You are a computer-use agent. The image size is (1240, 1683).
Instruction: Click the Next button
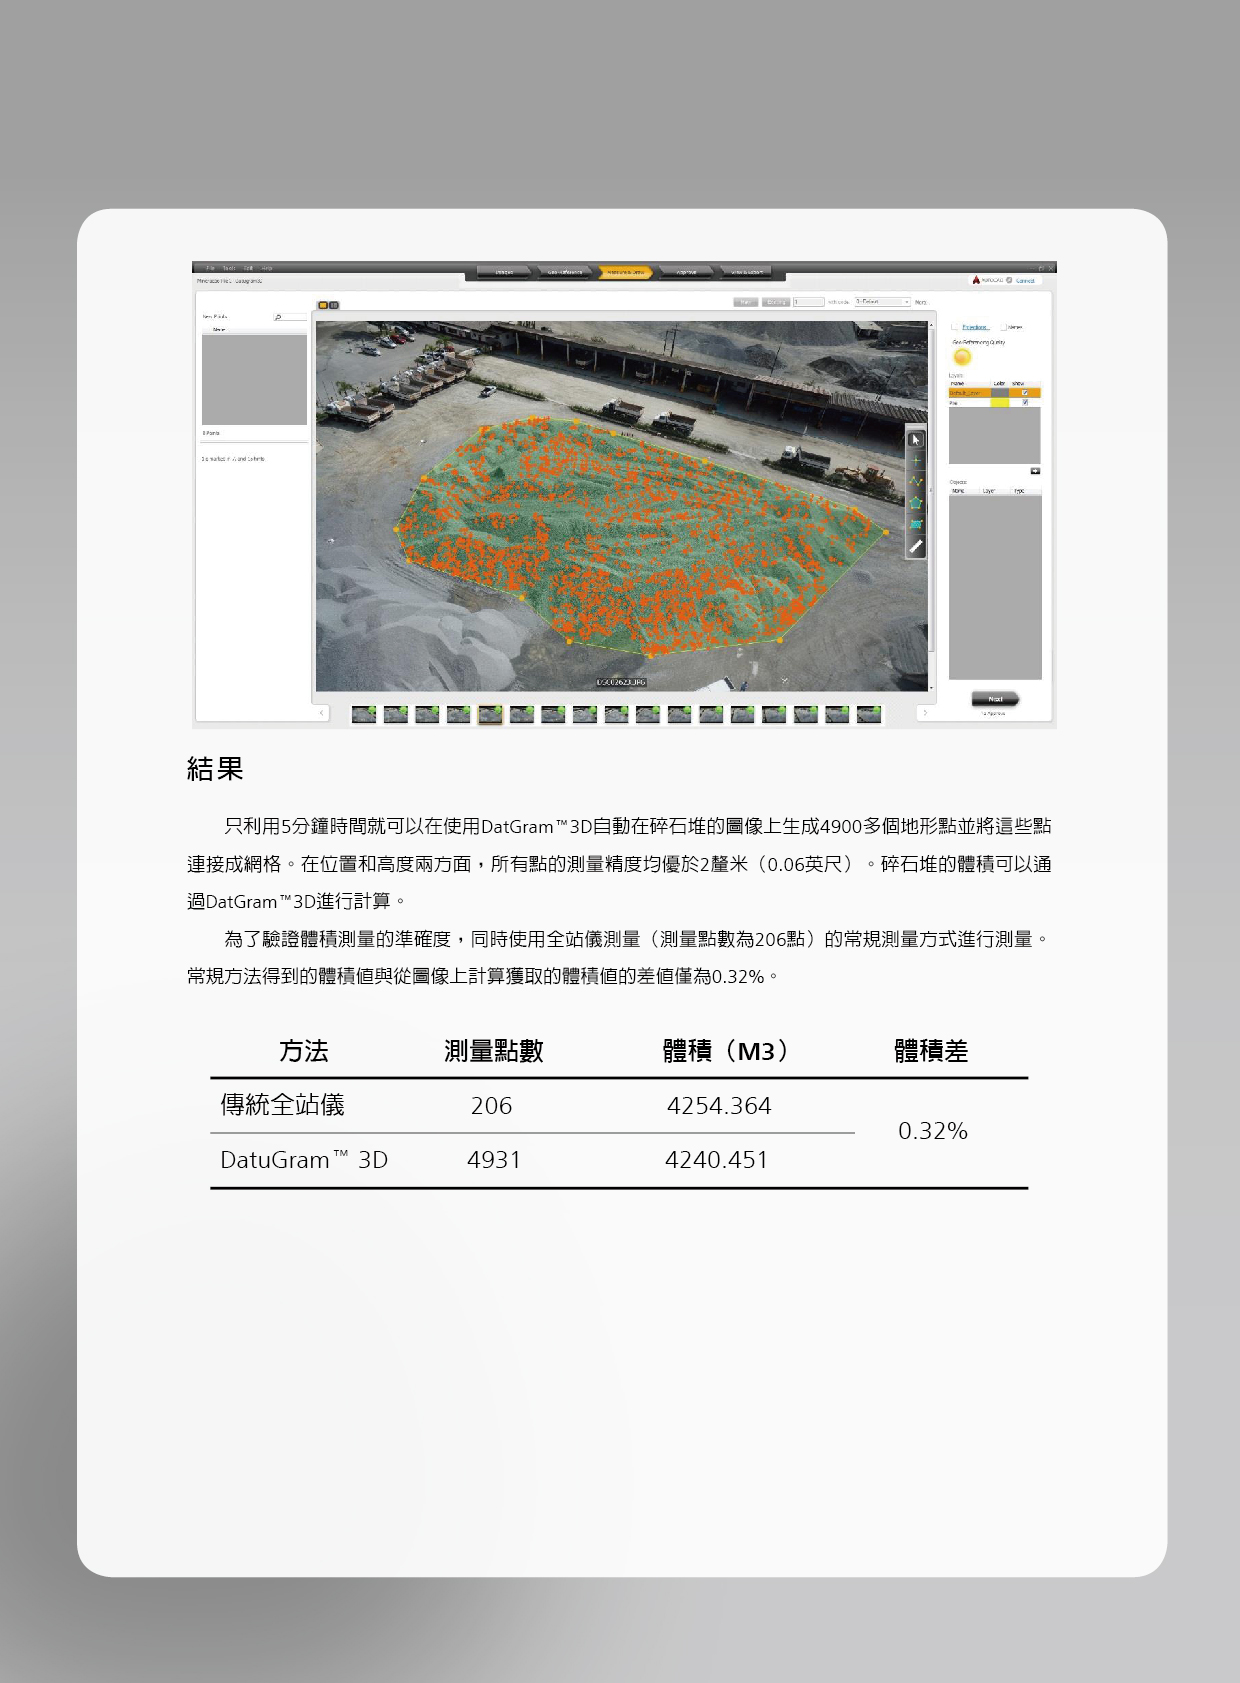click(x=995, y=699)
